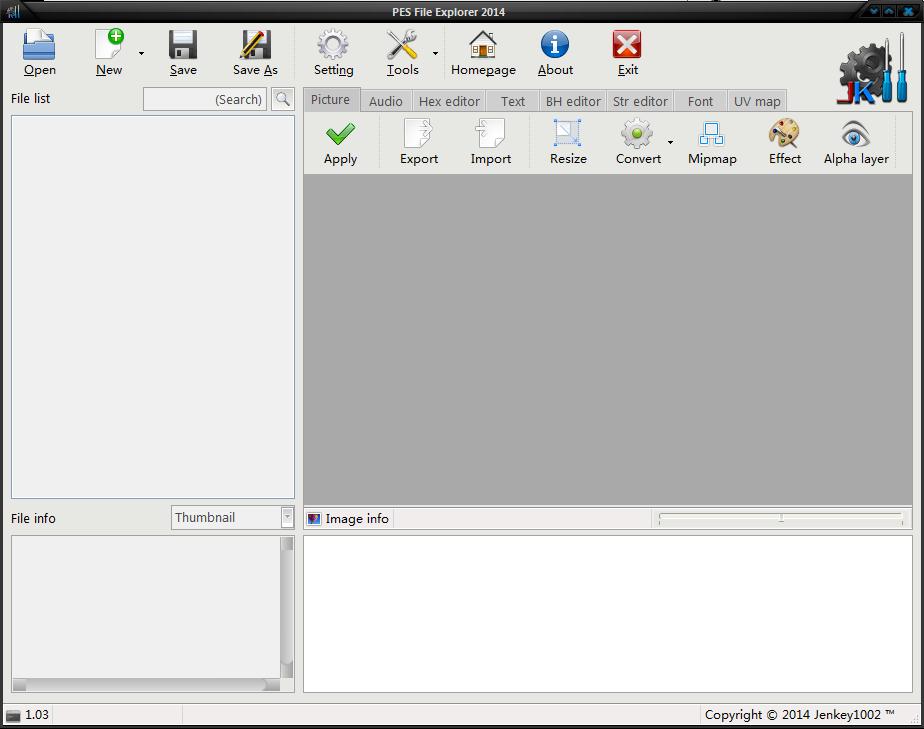The width and height of the screenshot is (924, 729).
Task: Click the Tools wrench icon
Action: coord(402,45)
